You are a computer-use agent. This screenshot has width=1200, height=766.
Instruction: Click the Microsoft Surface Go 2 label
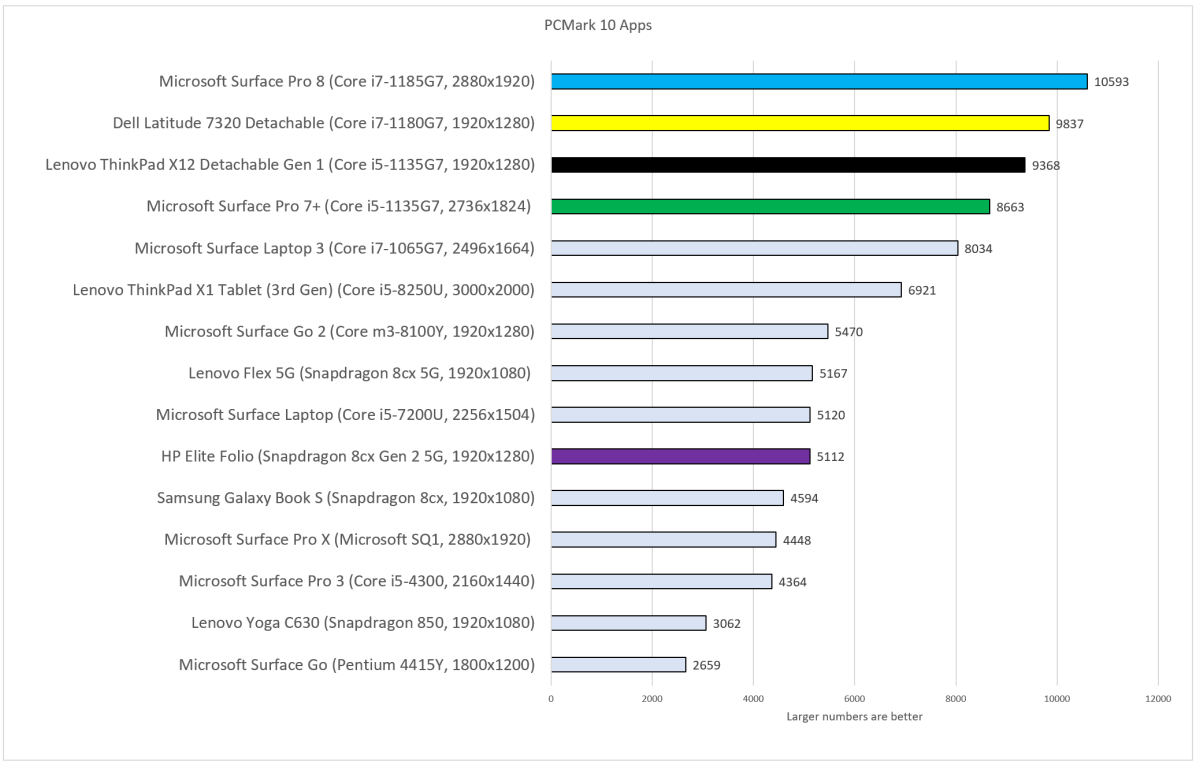(x=350, y=331)
